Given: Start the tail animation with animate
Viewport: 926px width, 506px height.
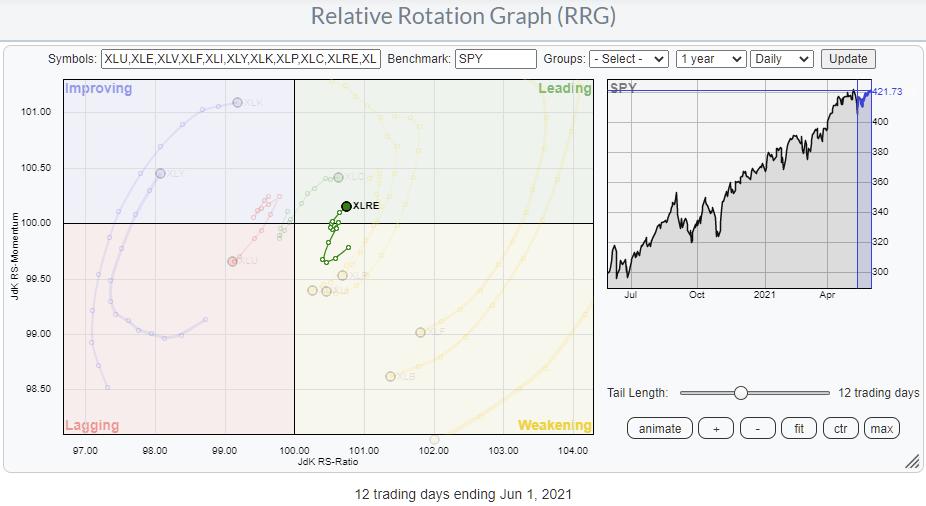Looking at the screenshot, I should 660,428.
